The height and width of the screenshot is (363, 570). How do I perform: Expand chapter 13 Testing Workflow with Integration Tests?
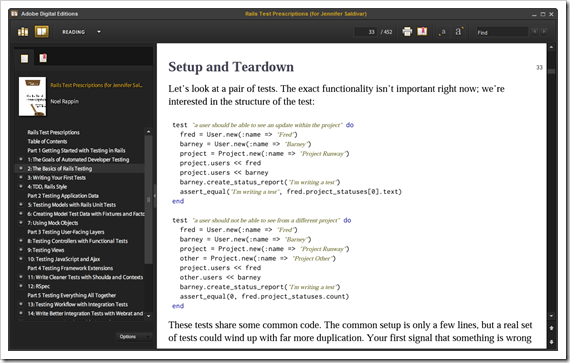[21, 304]
